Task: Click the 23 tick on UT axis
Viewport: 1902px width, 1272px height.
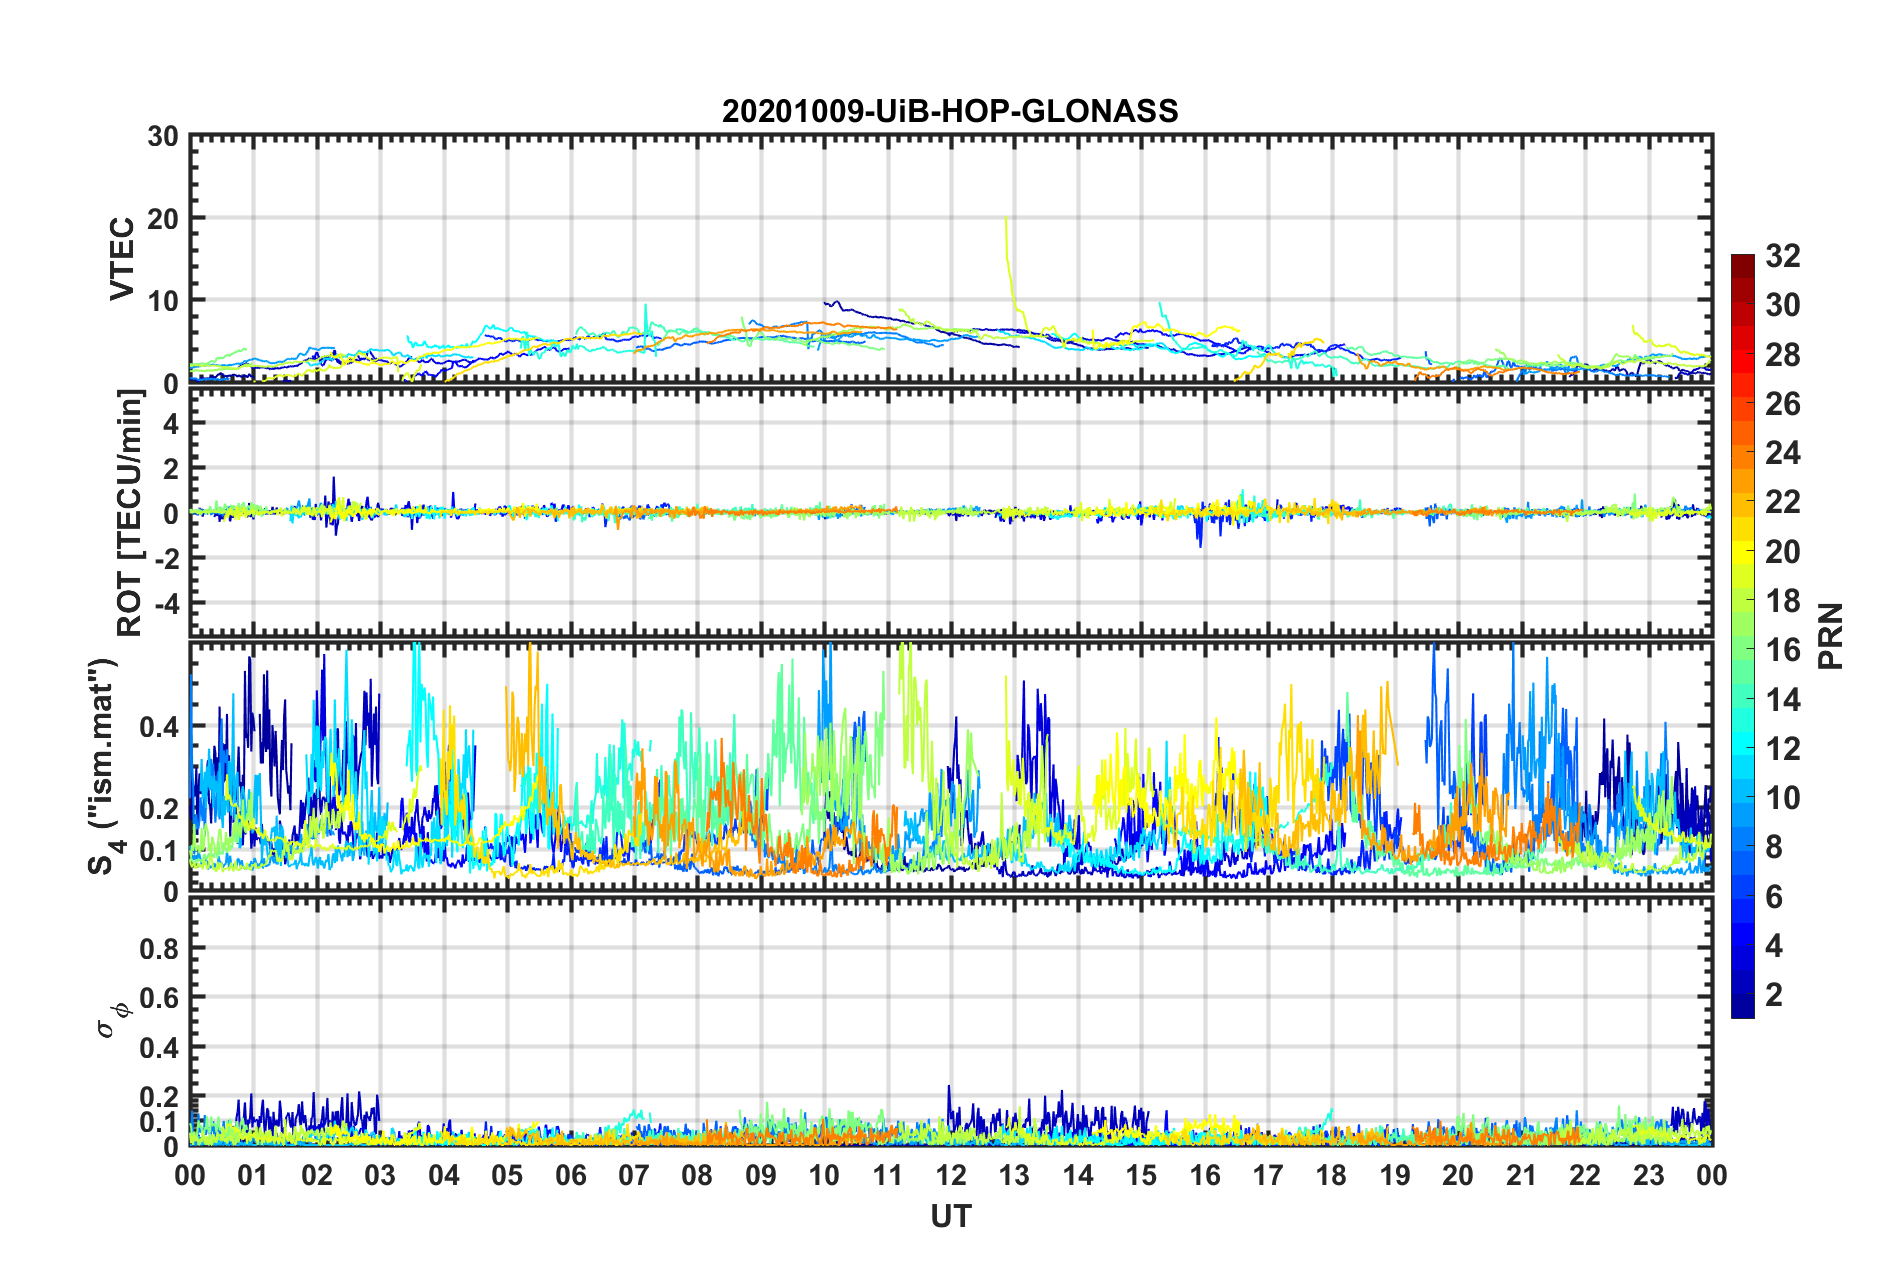Action: (x=1649, y=1176)
